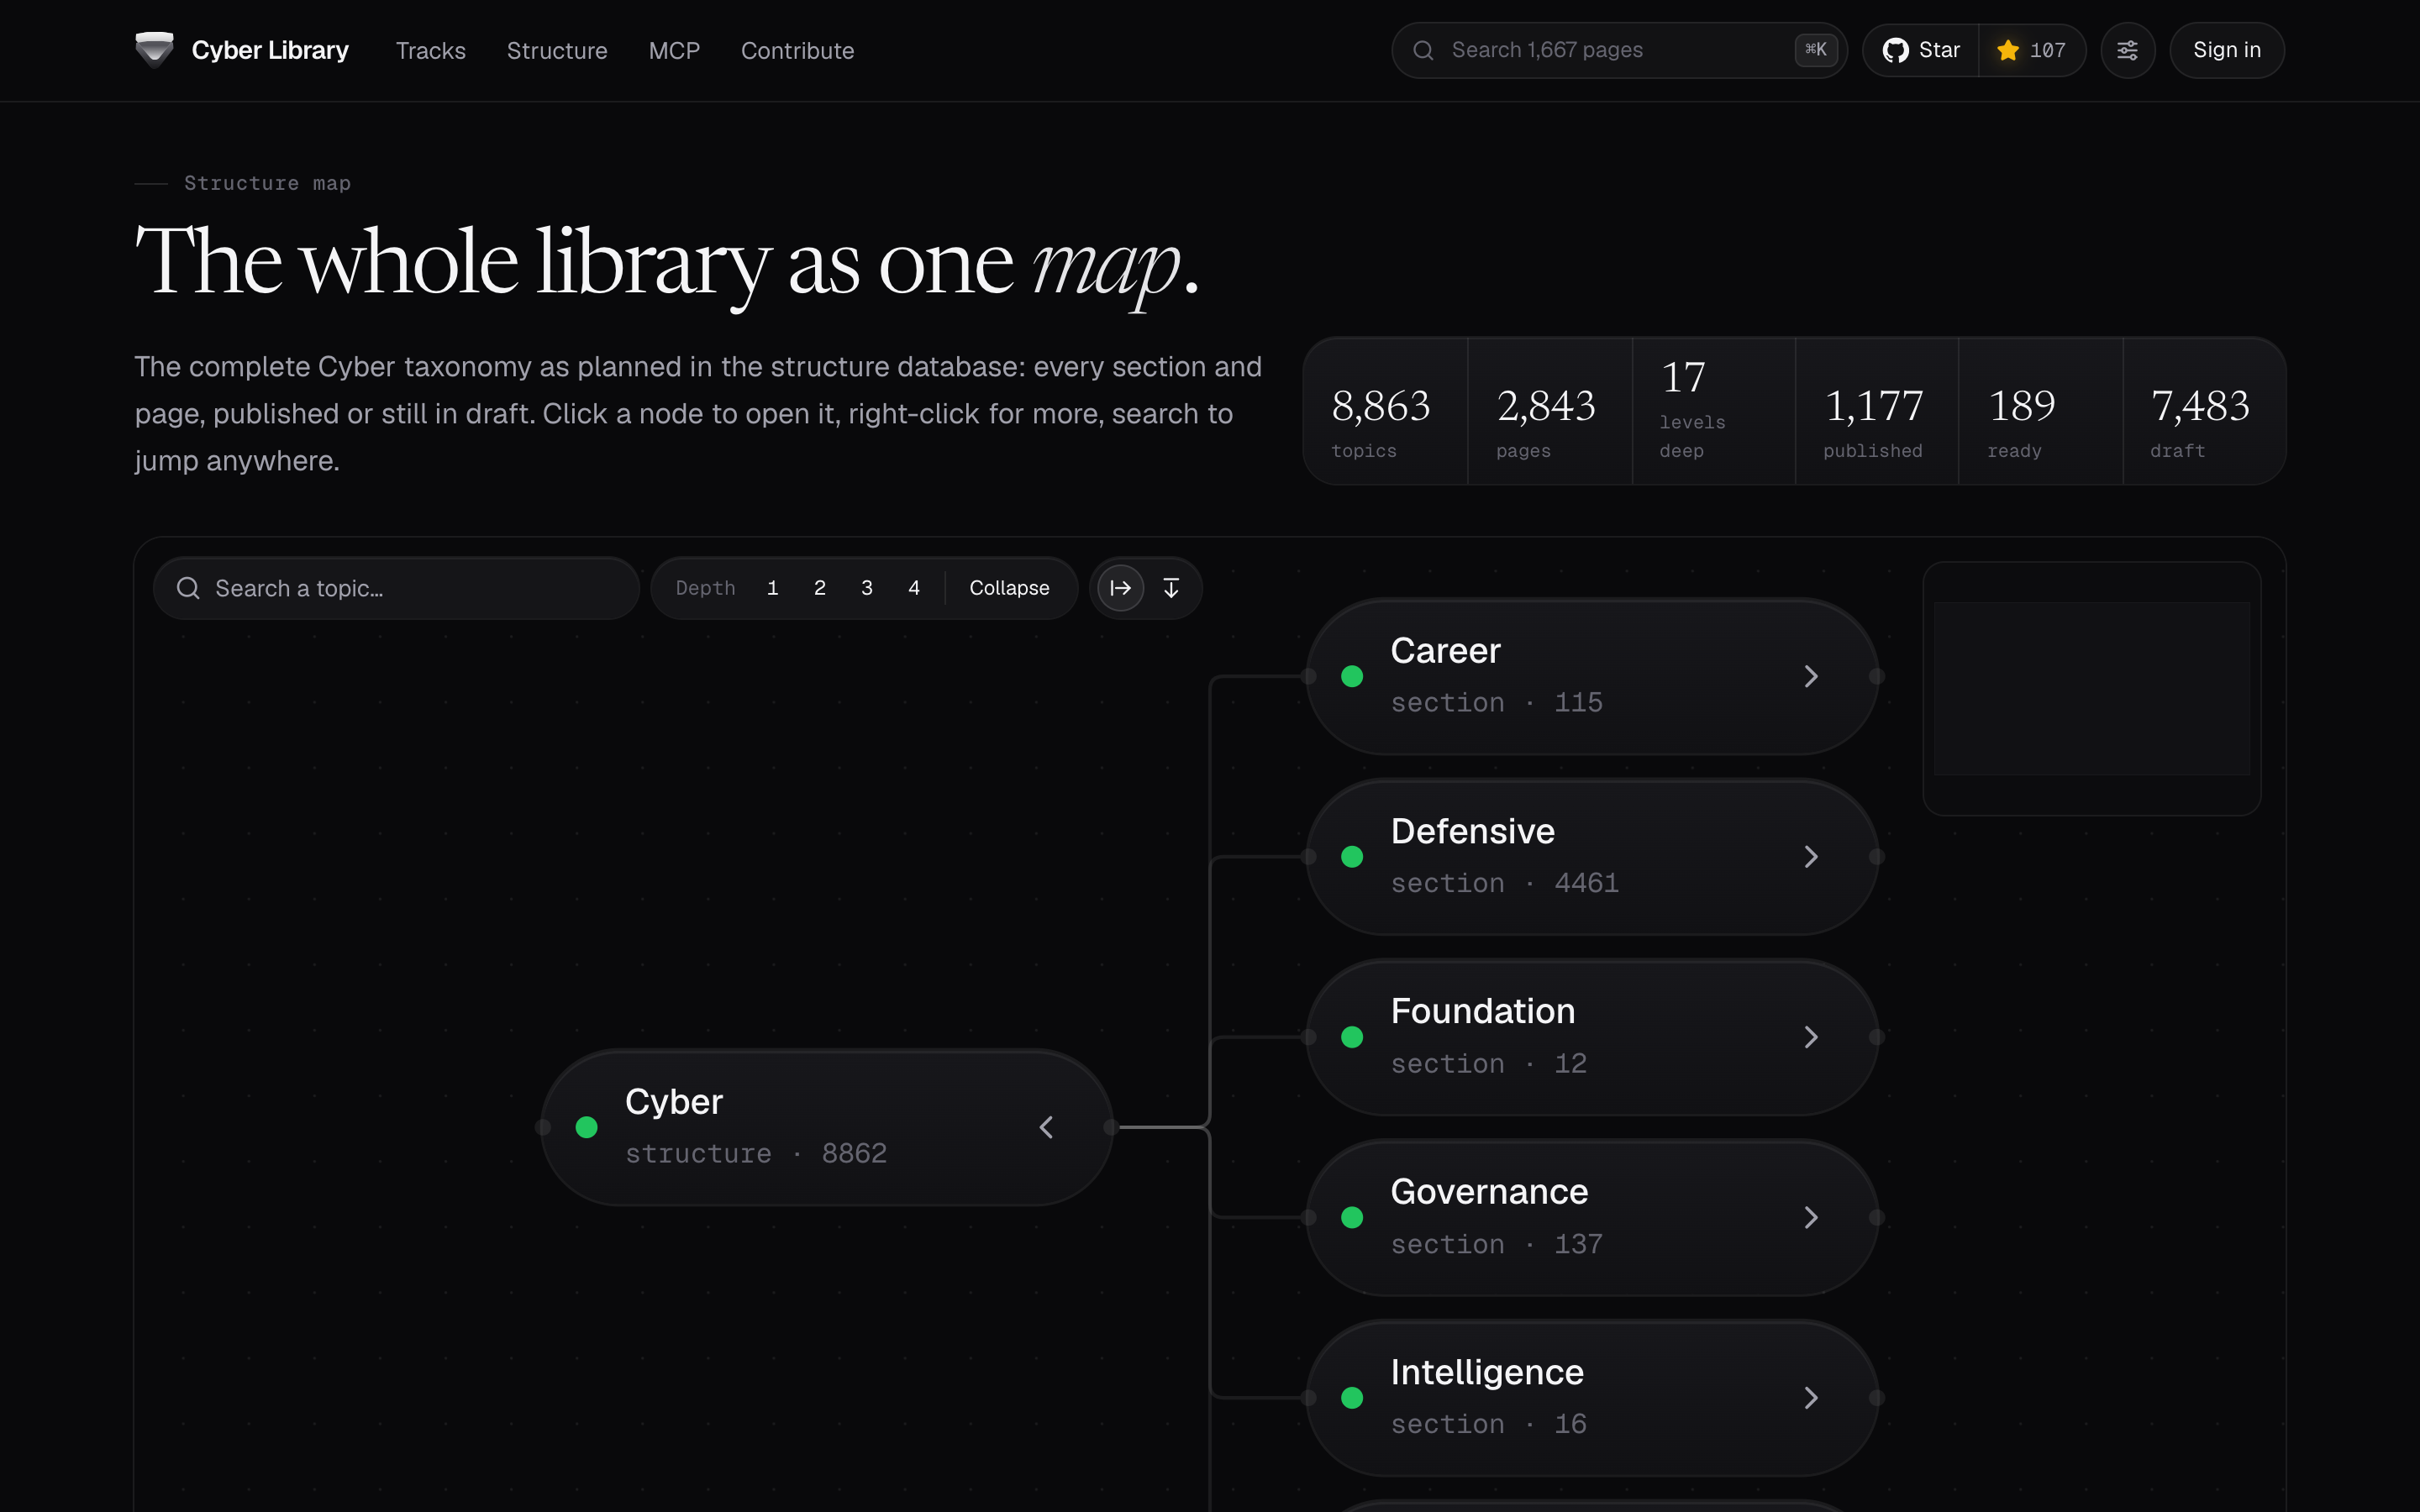The width and height of the screenshot is (2420, 1512).
Task: Switch to horizontal layout arrow icon
Action: pos(1120,588)
